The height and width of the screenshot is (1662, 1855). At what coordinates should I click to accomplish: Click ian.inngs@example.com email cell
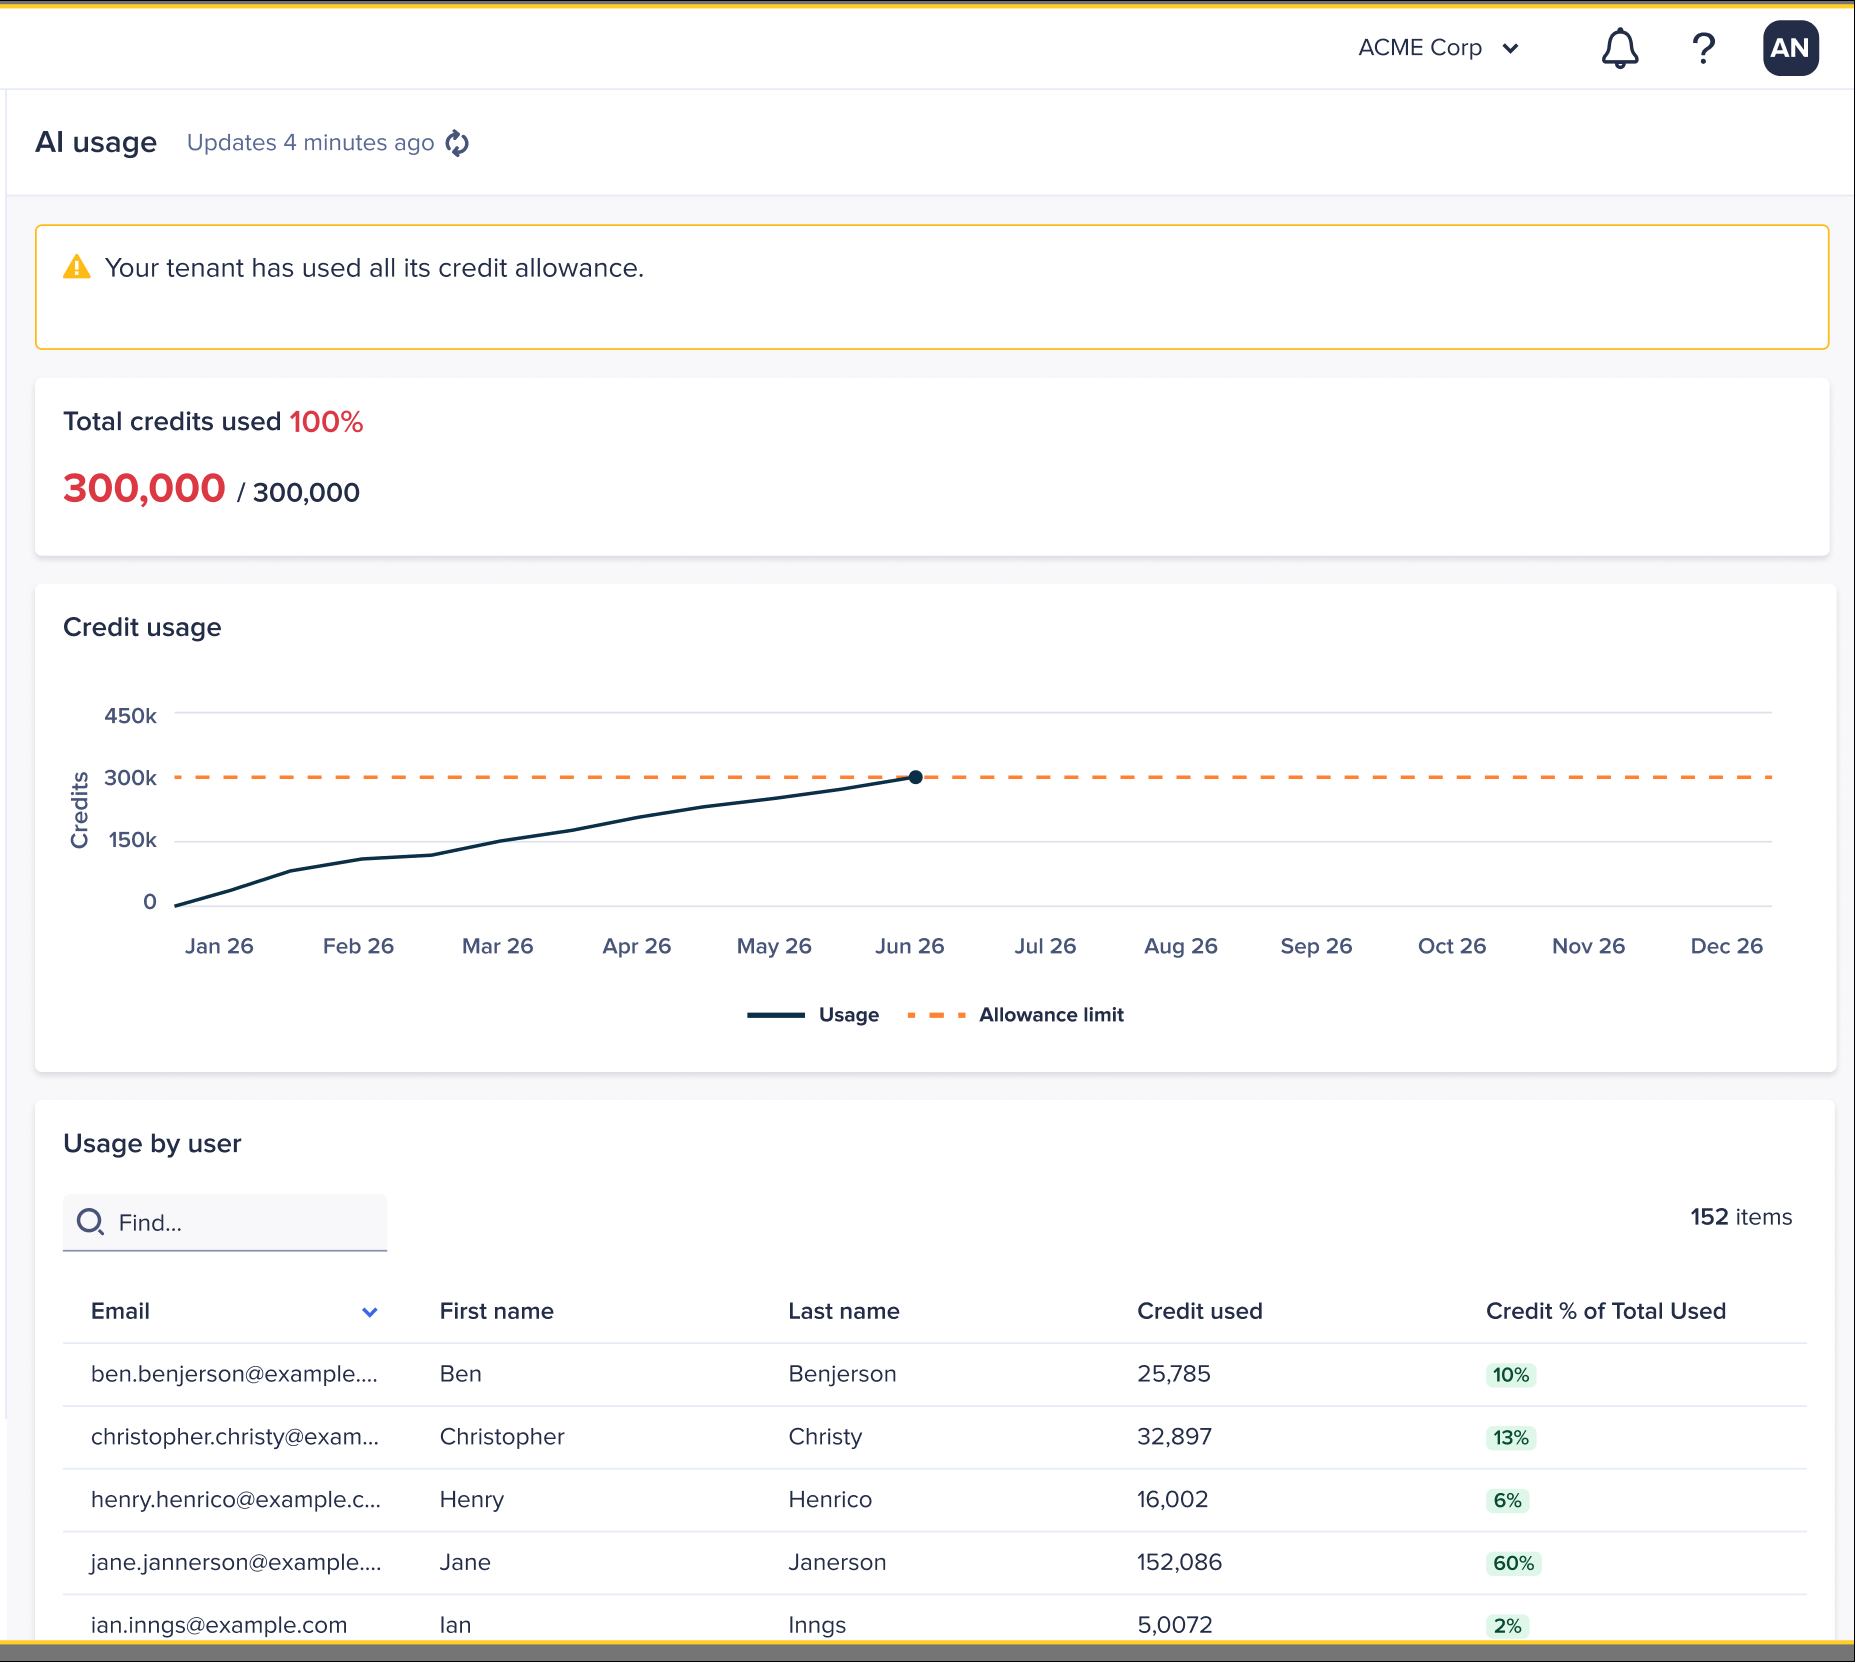click(219, 1625)
